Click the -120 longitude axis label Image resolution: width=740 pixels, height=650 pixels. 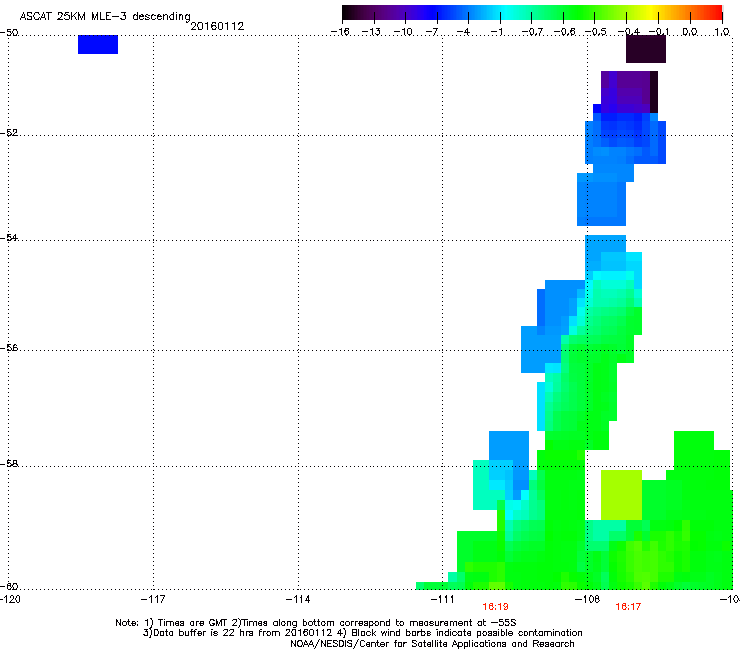[x=10, y=599]
